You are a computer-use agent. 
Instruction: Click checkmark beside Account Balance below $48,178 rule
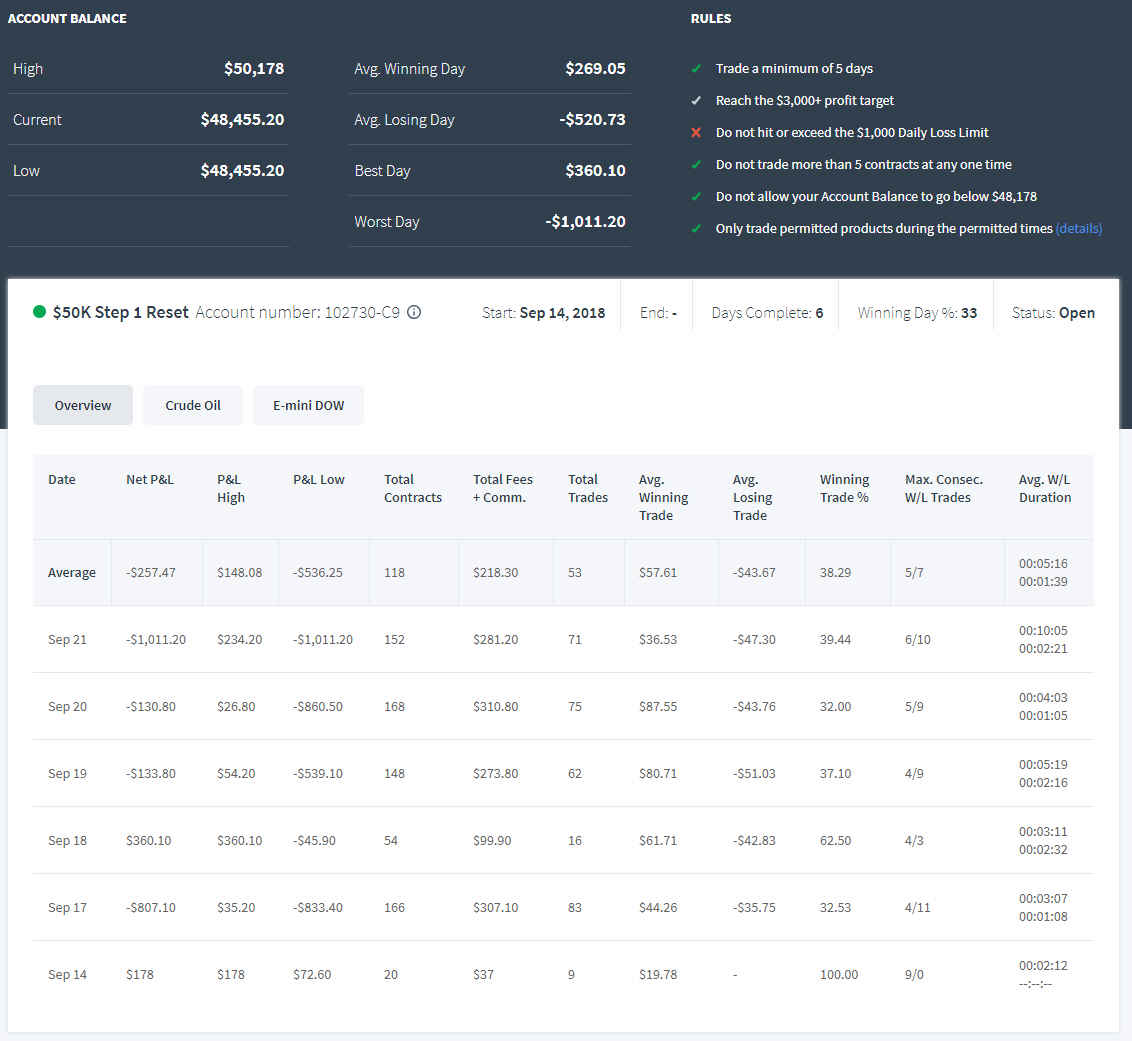[696, 196]
